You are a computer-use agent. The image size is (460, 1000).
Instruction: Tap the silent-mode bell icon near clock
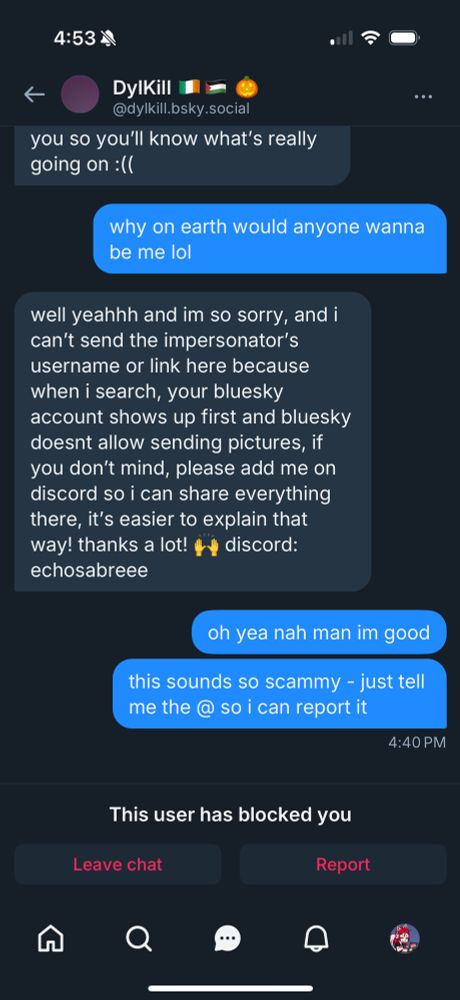(x=108, y=39)
